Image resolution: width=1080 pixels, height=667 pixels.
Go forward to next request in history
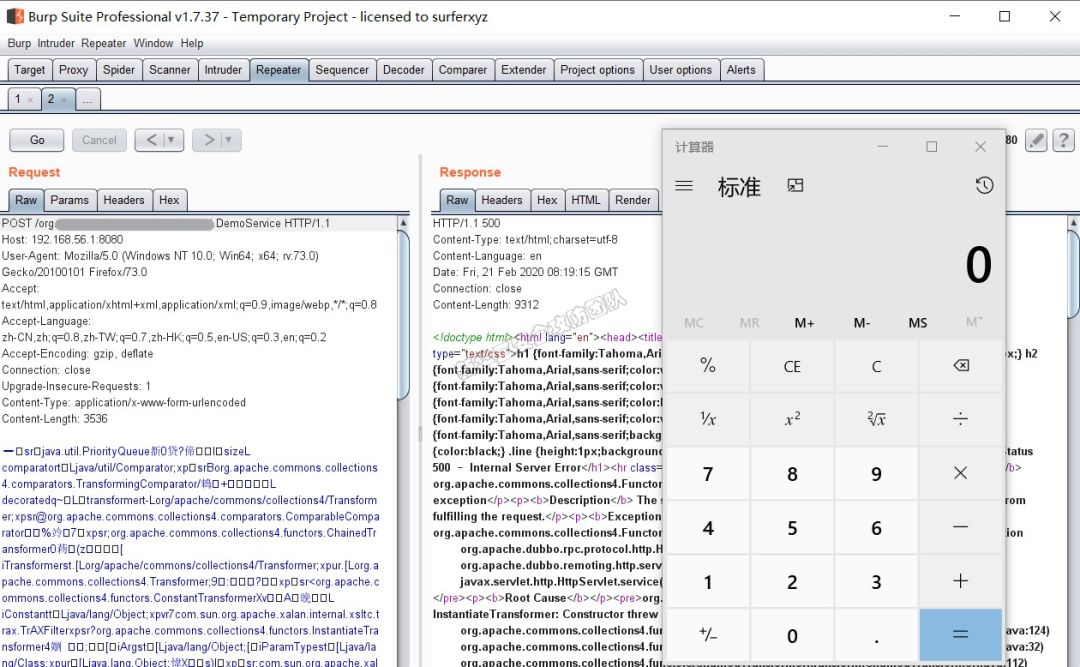click(x=209, y=140)
